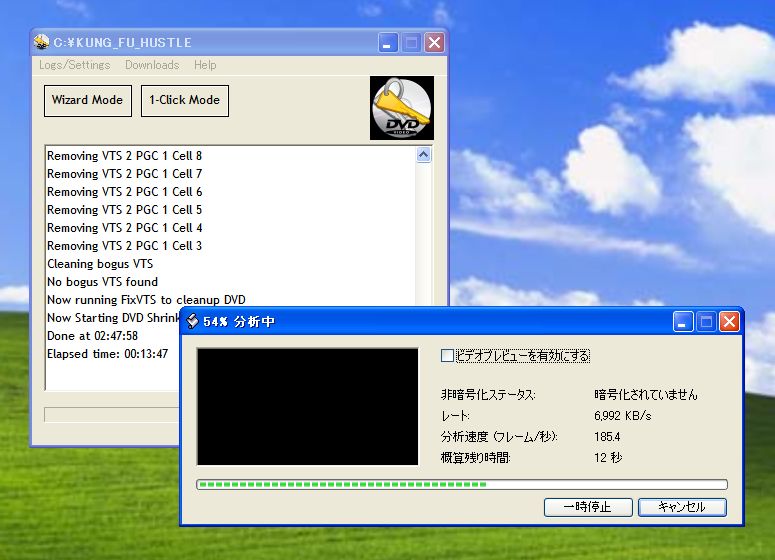Open the Downloads menu
This screenshot has height=560, width=775.
152,65
